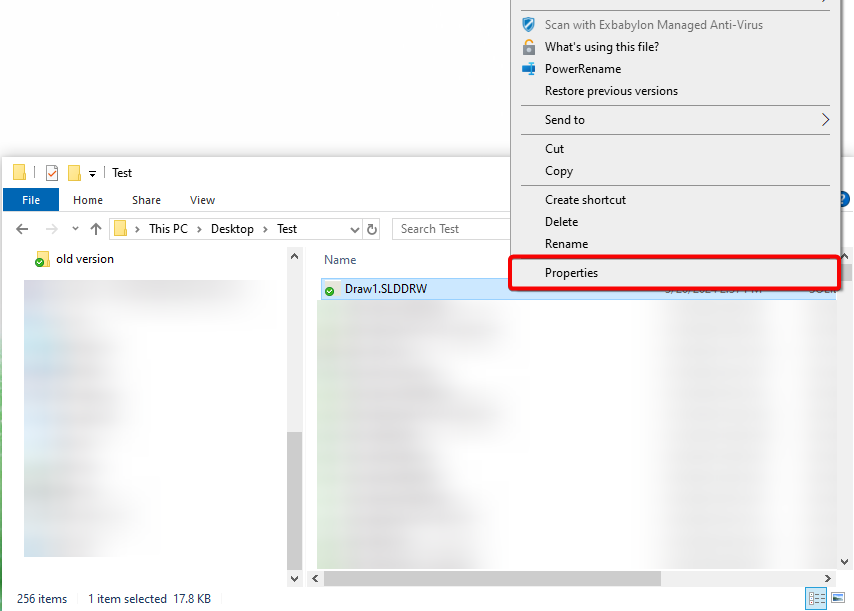Open the File tab in Explorer
The height and width of the screenshot is (611, 854).
click(x=31, y=200)
